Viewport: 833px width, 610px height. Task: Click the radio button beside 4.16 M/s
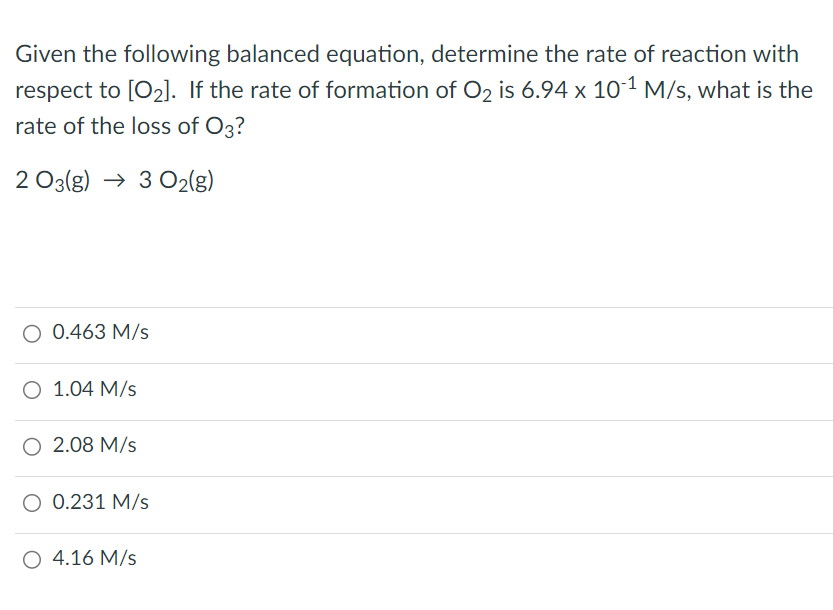(31, 559)
